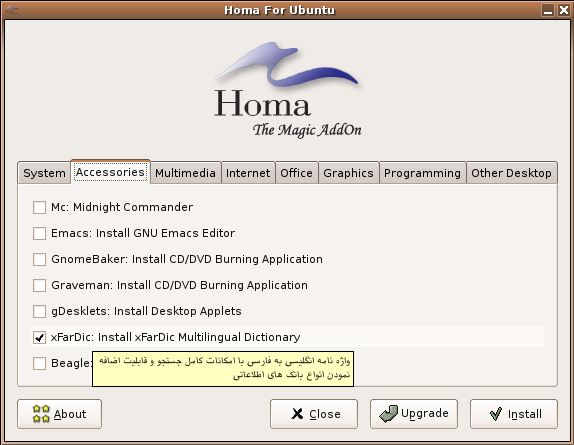574x445 pixels.
Task: Close window with title bar X
Action: (x=563, y=10)
